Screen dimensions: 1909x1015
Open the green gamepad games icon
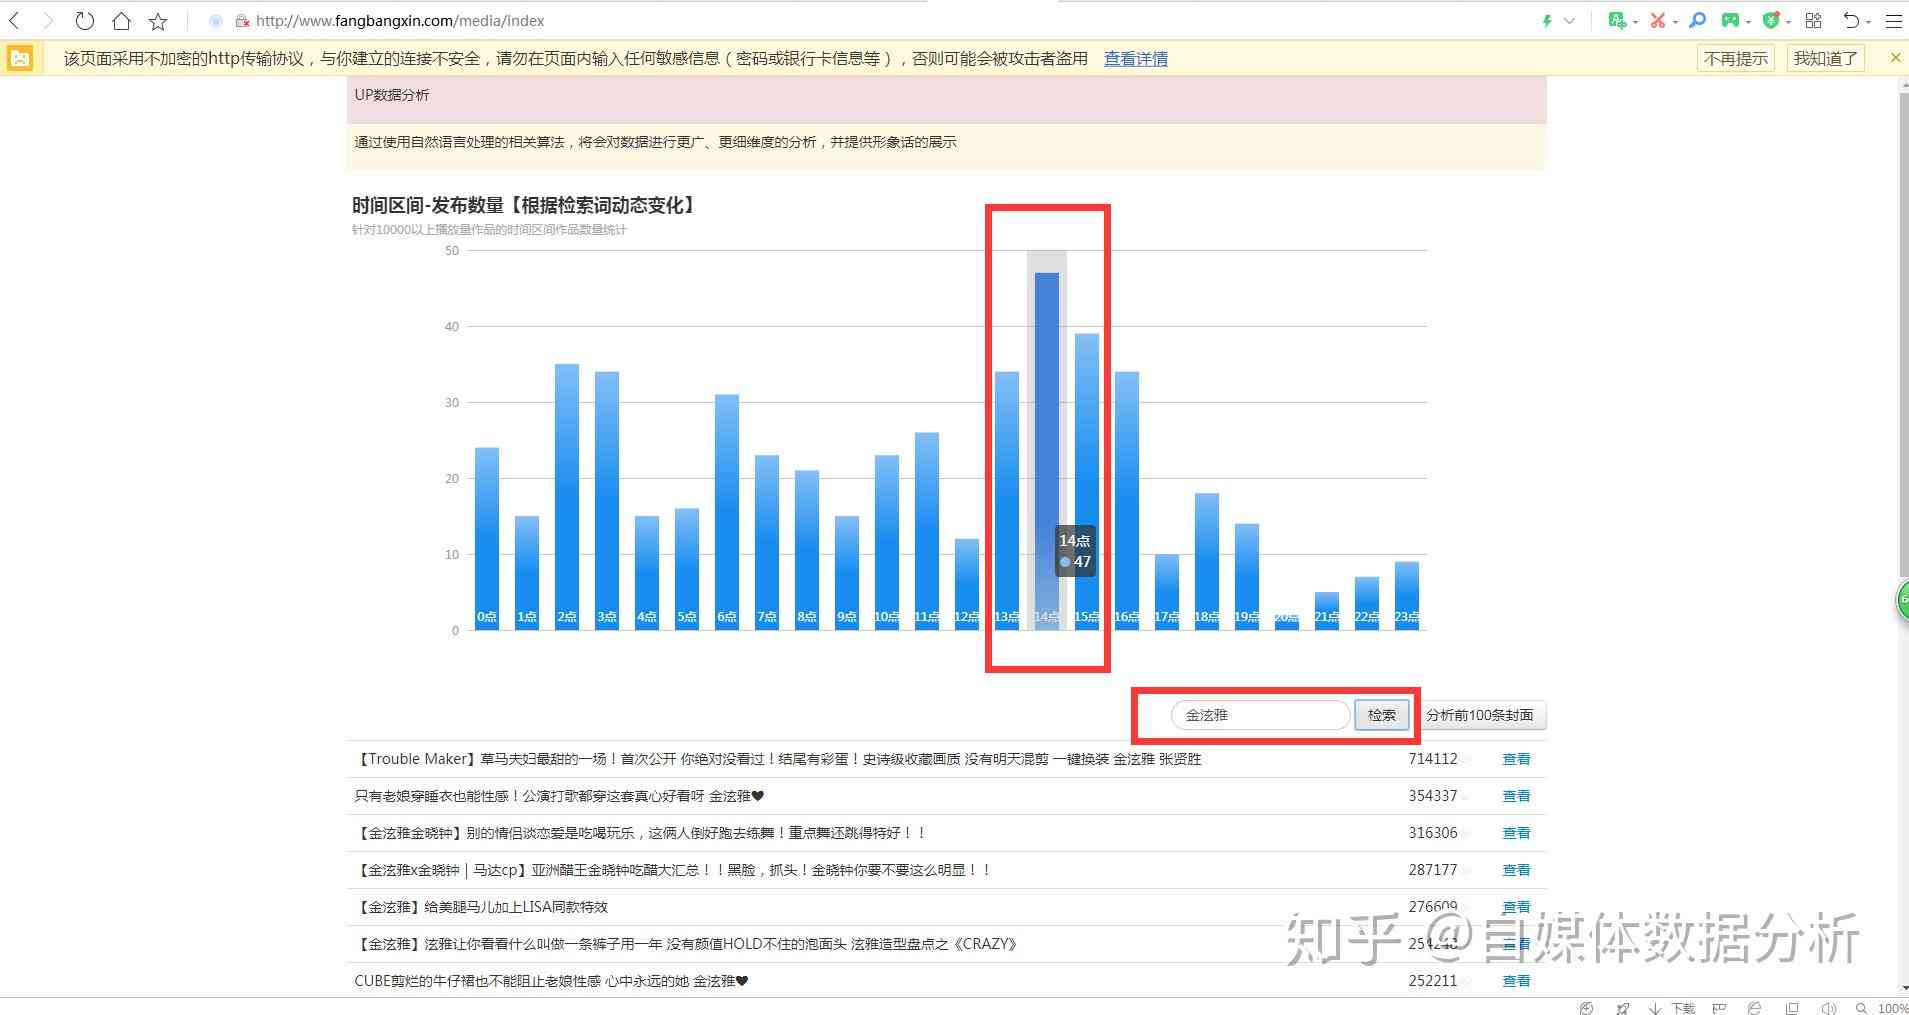(1730, 20)
